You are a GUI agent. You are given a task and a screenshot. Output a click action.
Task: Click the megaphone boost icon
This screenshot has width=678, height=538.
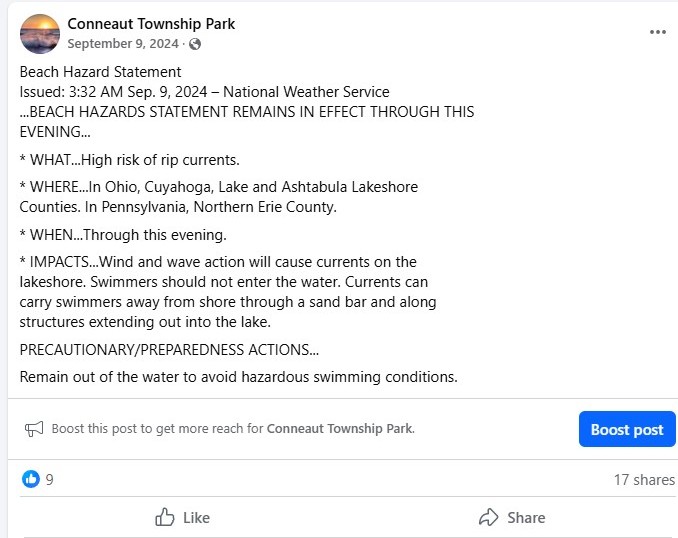(x=34, y=429)
